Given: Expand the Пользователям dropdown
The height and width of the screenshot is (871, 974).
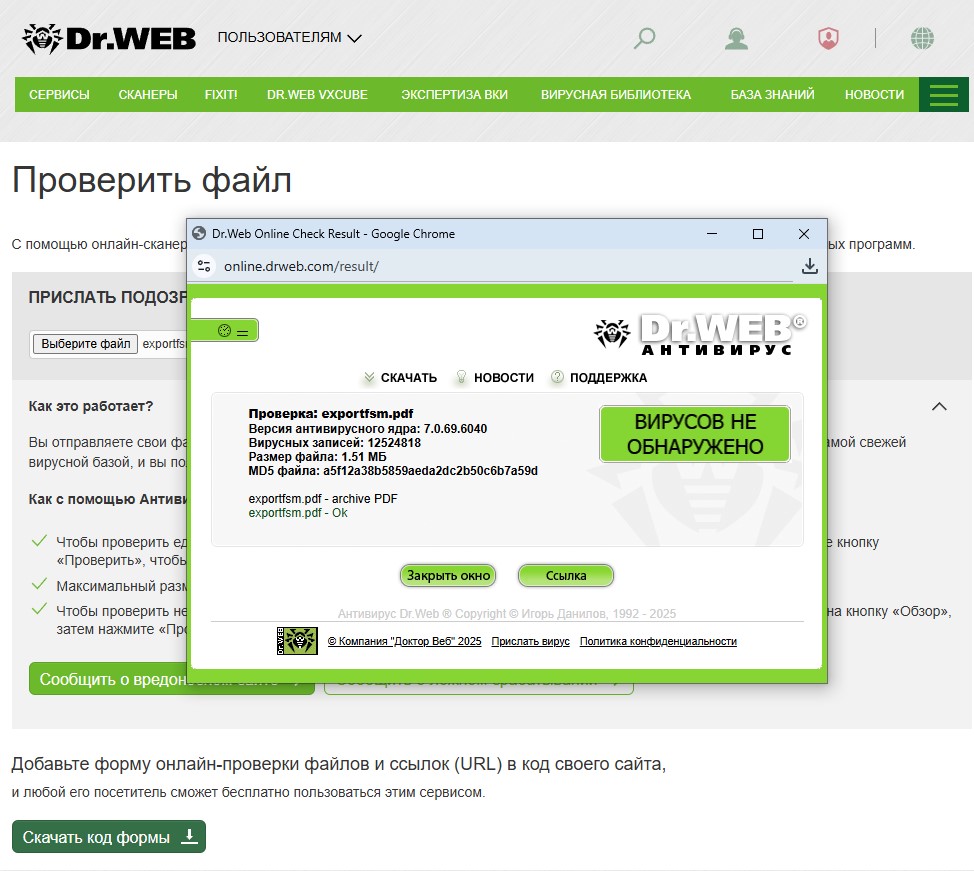Looking at the screenshot, I should (x=289, y=37).
